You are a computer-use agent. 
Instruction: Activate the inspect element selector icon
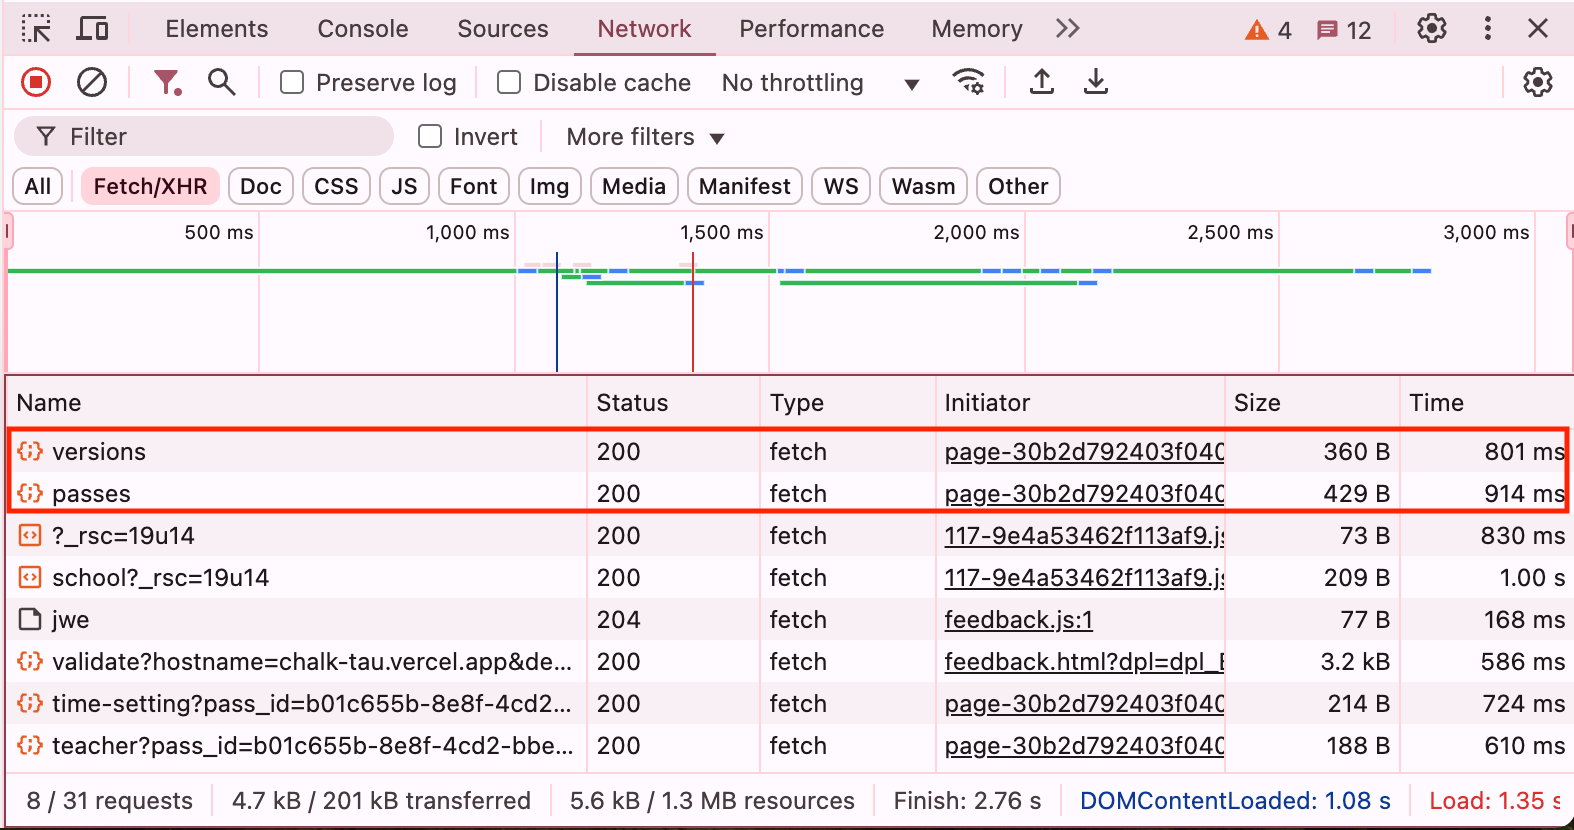point(36,29)
